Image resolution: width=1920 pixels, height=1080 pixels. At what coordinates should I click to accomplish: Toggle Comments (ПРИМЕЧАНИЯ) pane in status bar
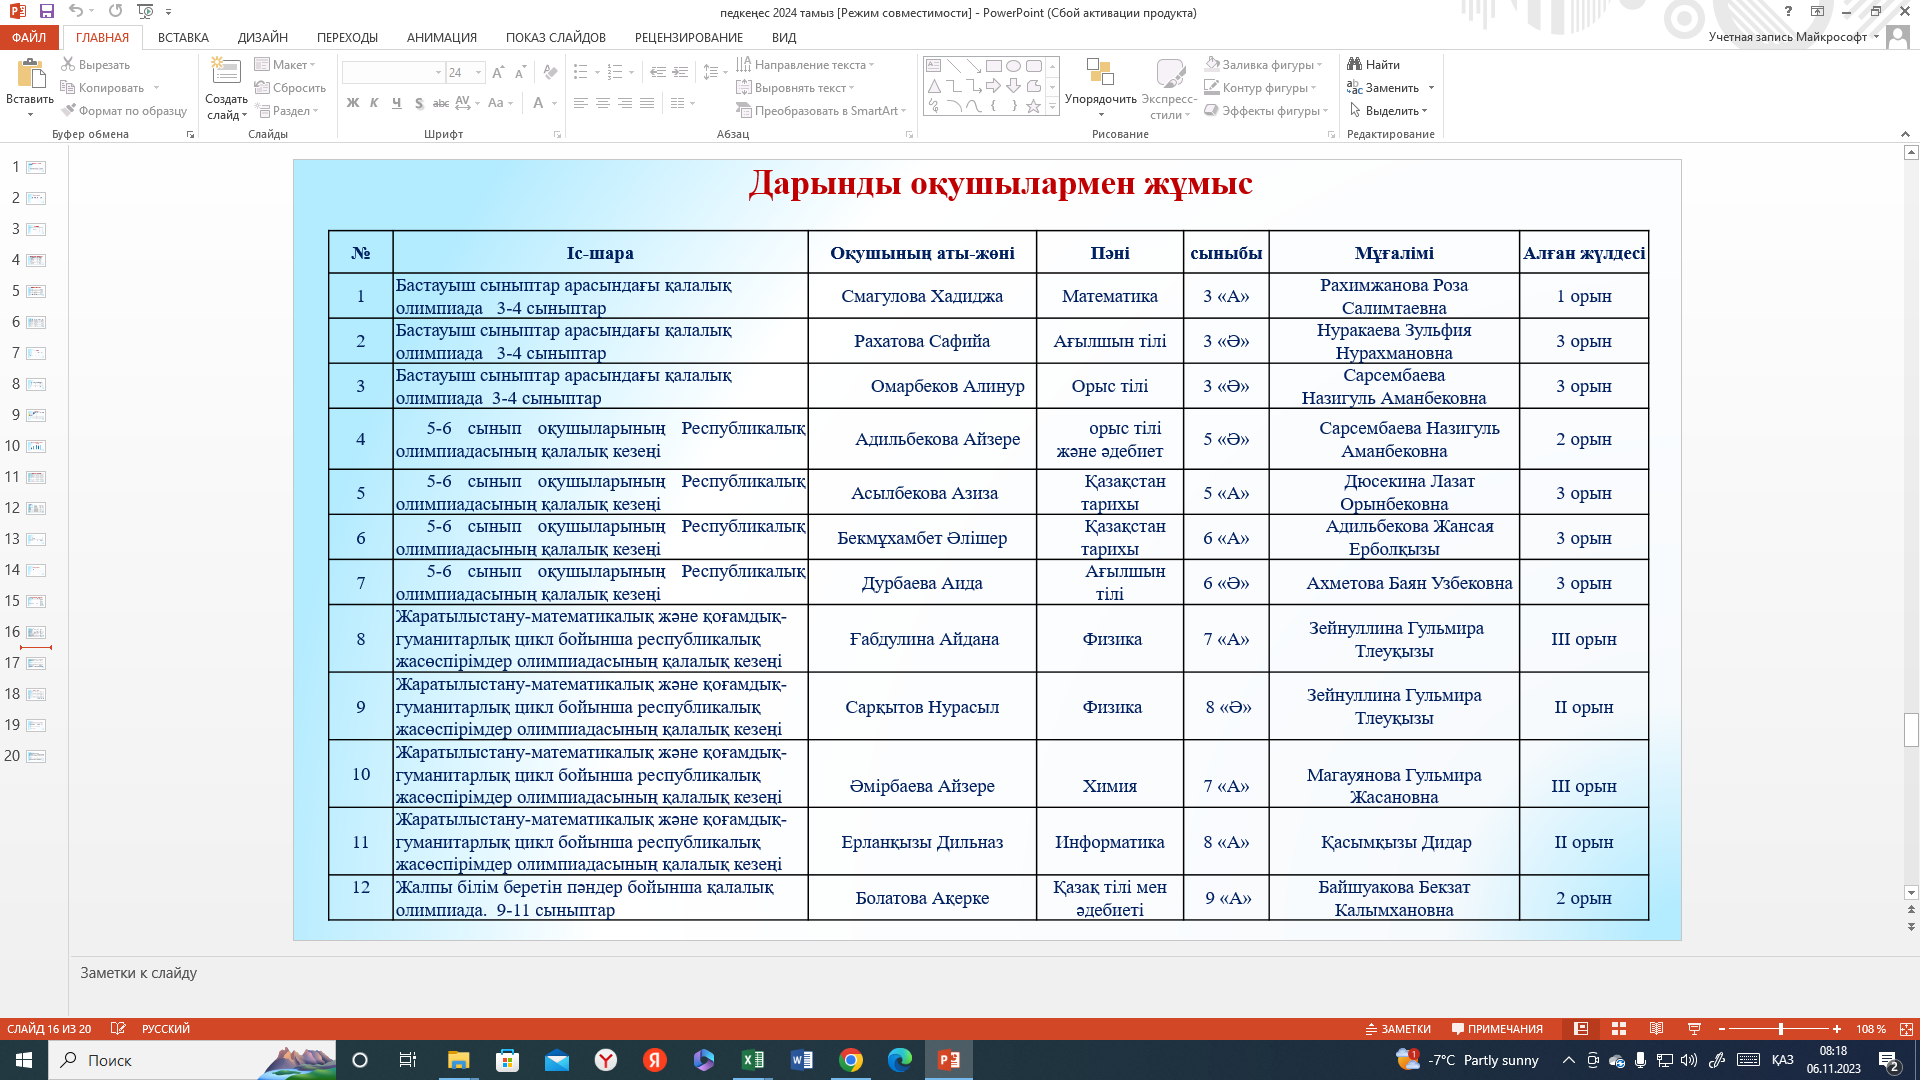(x=1497, y=1029)
